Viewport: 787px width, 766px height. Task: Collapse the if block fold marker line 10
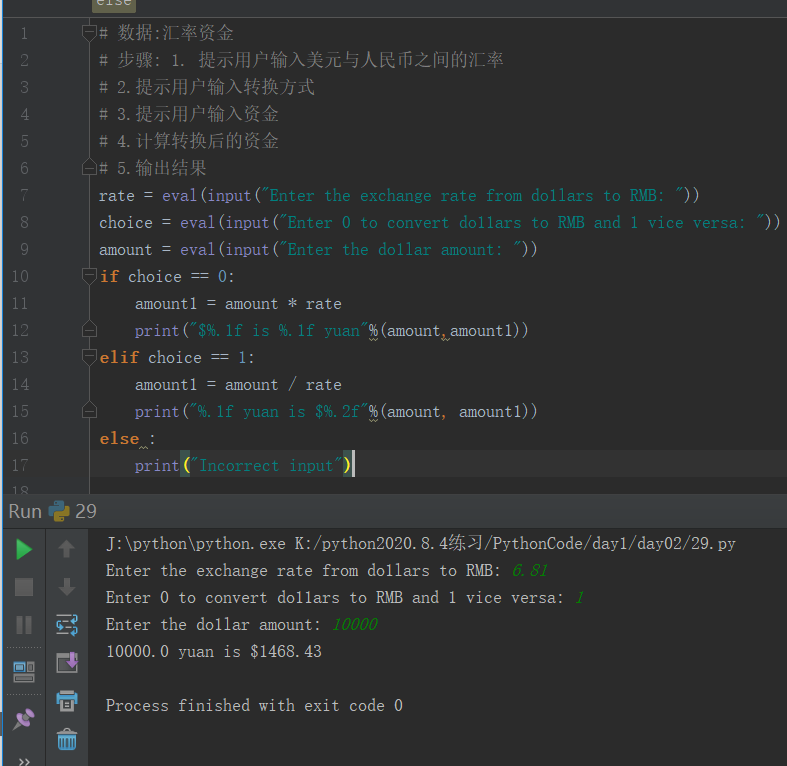pyautogui.click(x=89, y=276)
